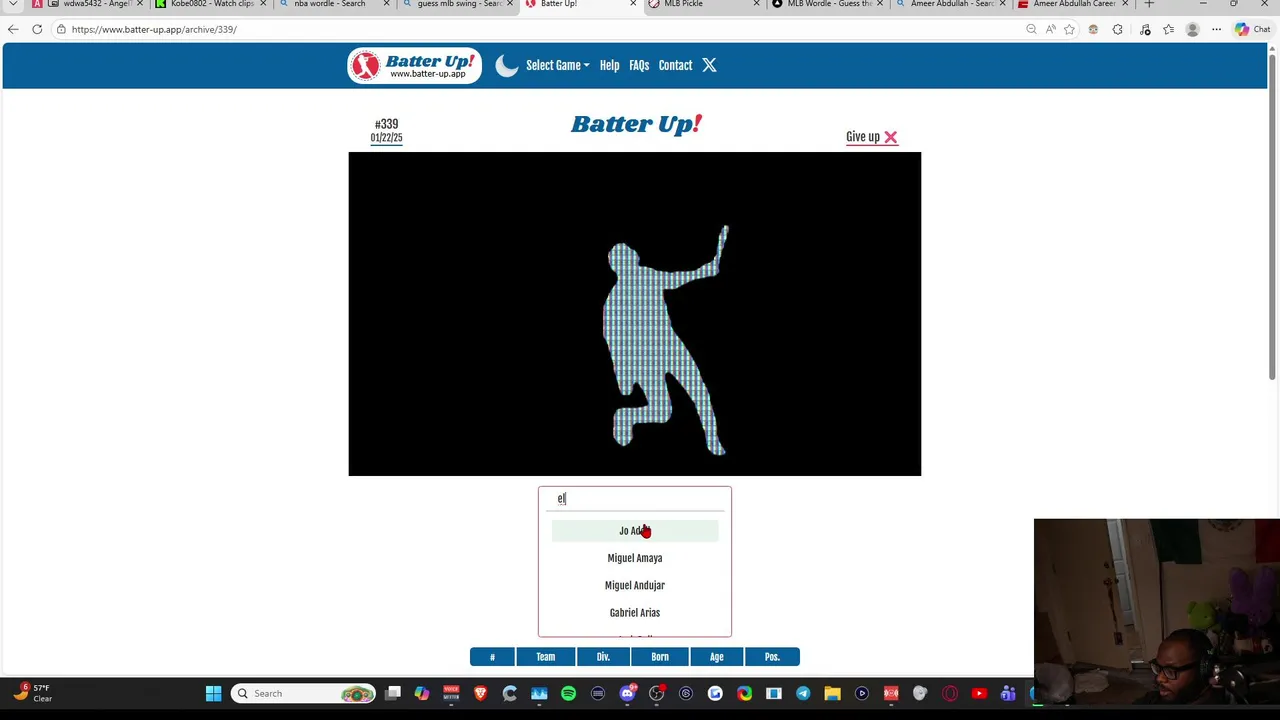
Task: Click the Div. column header
Action: coord(603,657)
